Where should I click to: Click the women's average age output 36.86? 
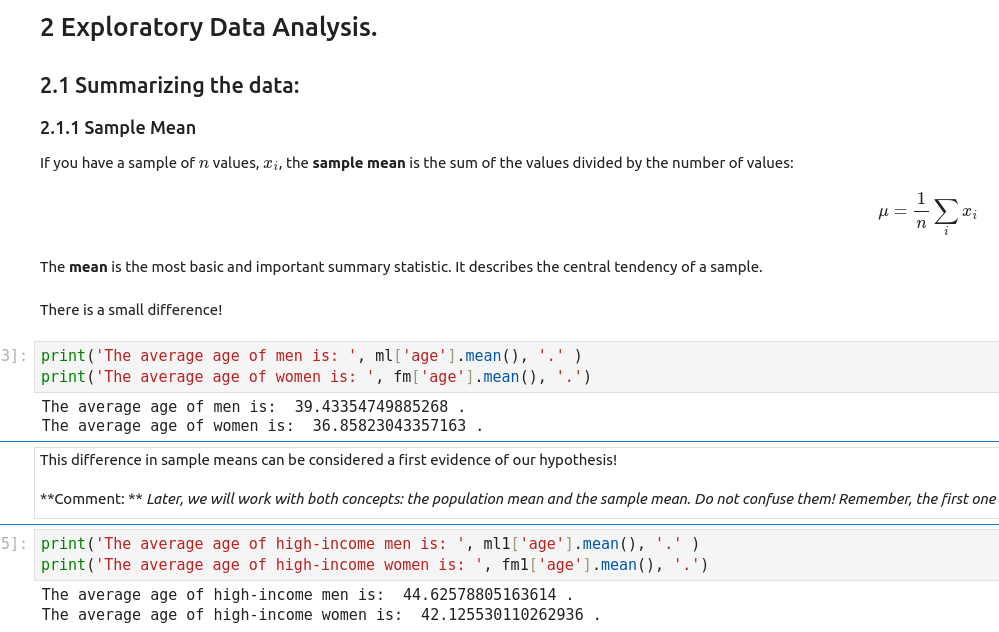click(389, 426)
